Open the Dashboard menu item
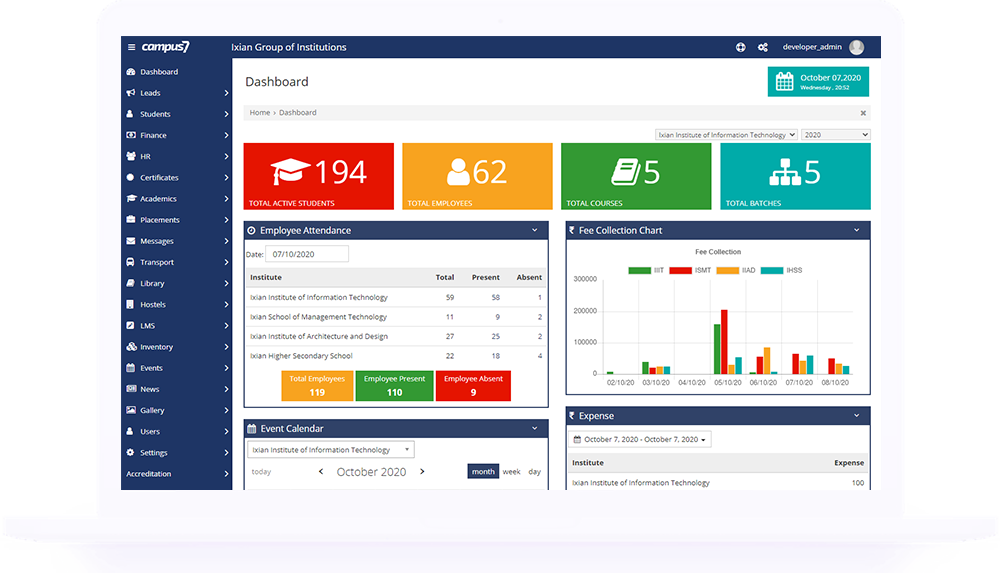The width and height of the screenshot is (1000, 573). pyautogui.click(x=176, y=72)
